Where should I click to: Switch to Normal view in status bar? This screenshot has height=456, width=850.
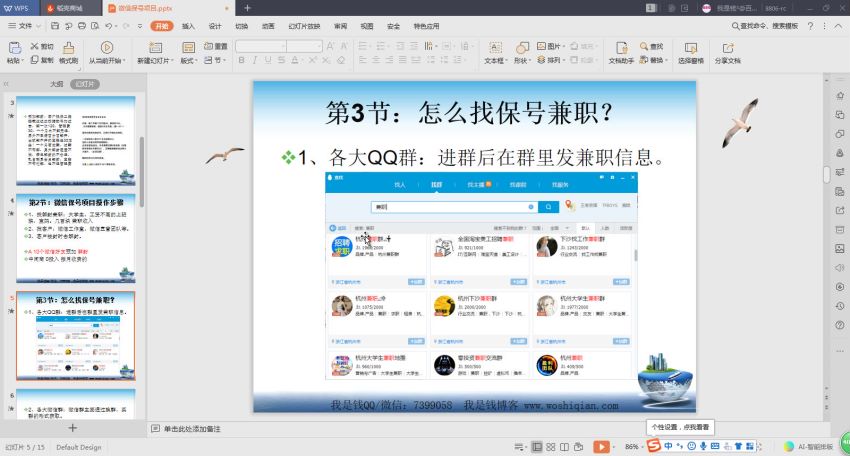537,447
